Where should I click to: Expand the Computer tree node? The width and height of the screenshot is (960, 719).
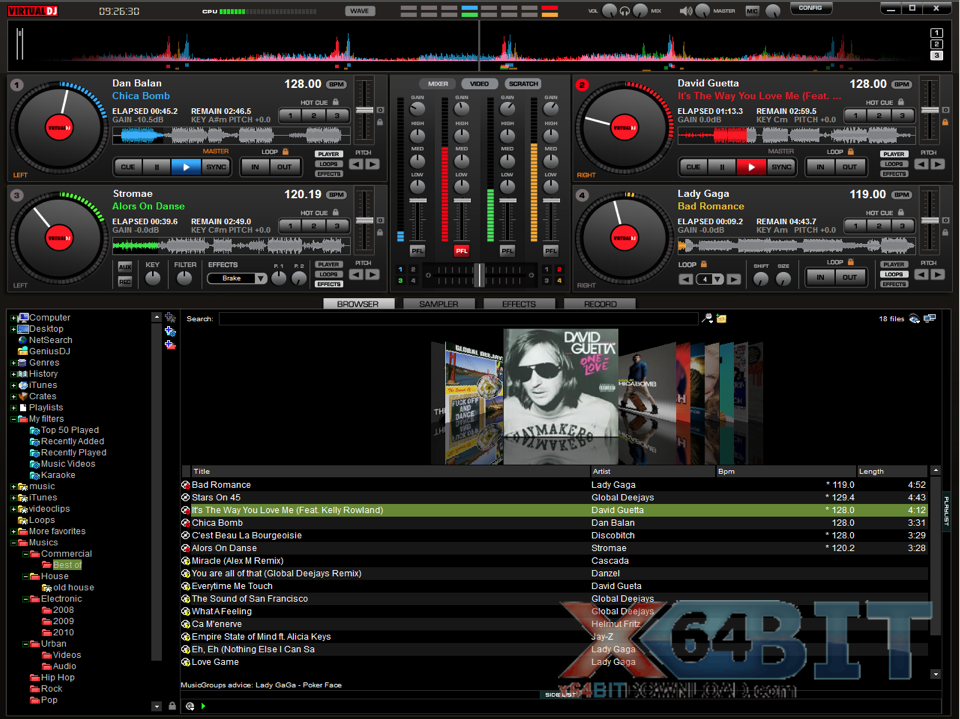(x=13, y=318)
